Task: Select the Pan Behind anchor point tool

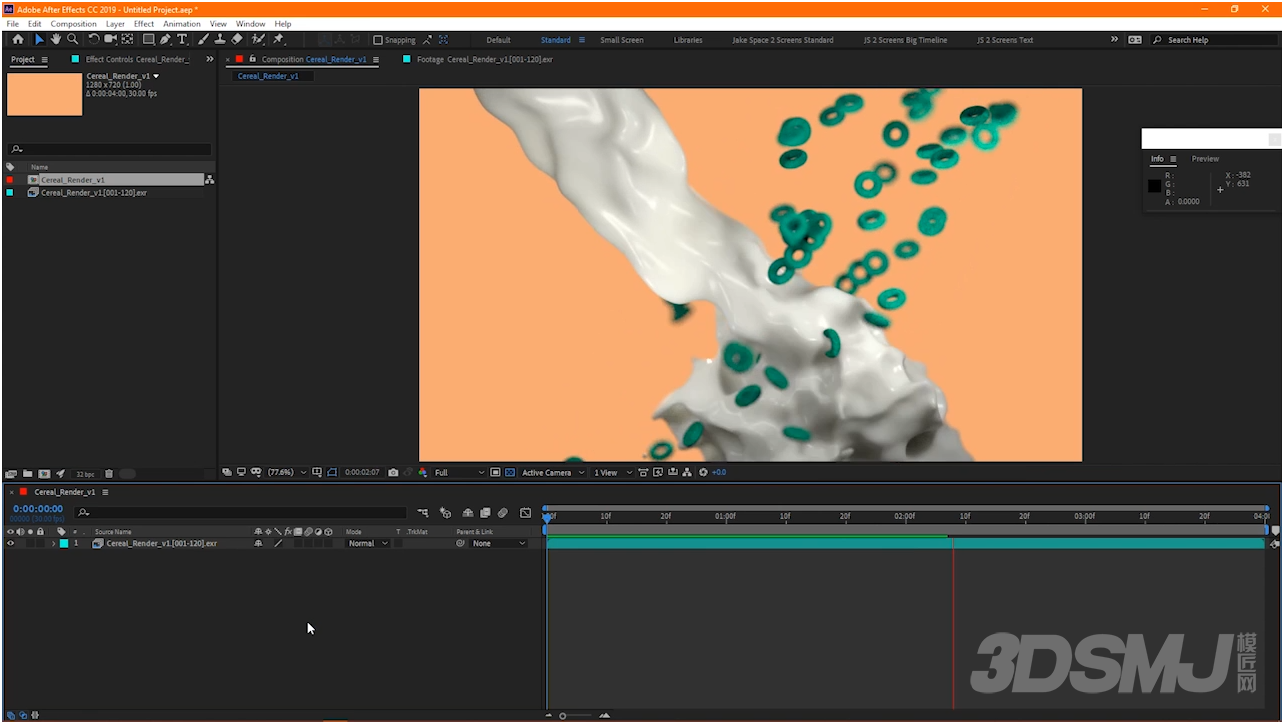Action: point(128,40)
